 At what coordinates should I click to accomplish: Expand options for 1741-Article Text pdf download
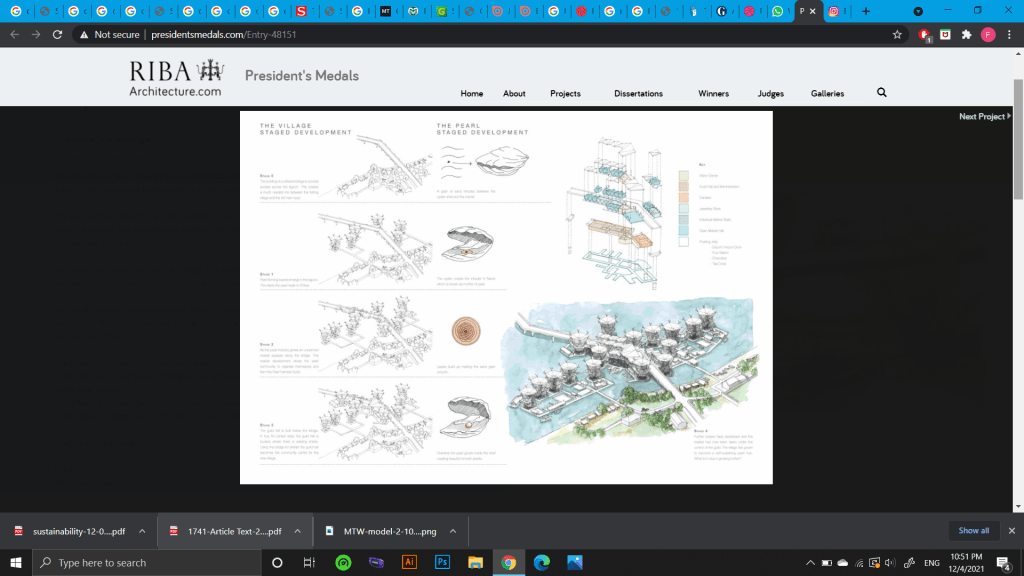tap(298, 531)
